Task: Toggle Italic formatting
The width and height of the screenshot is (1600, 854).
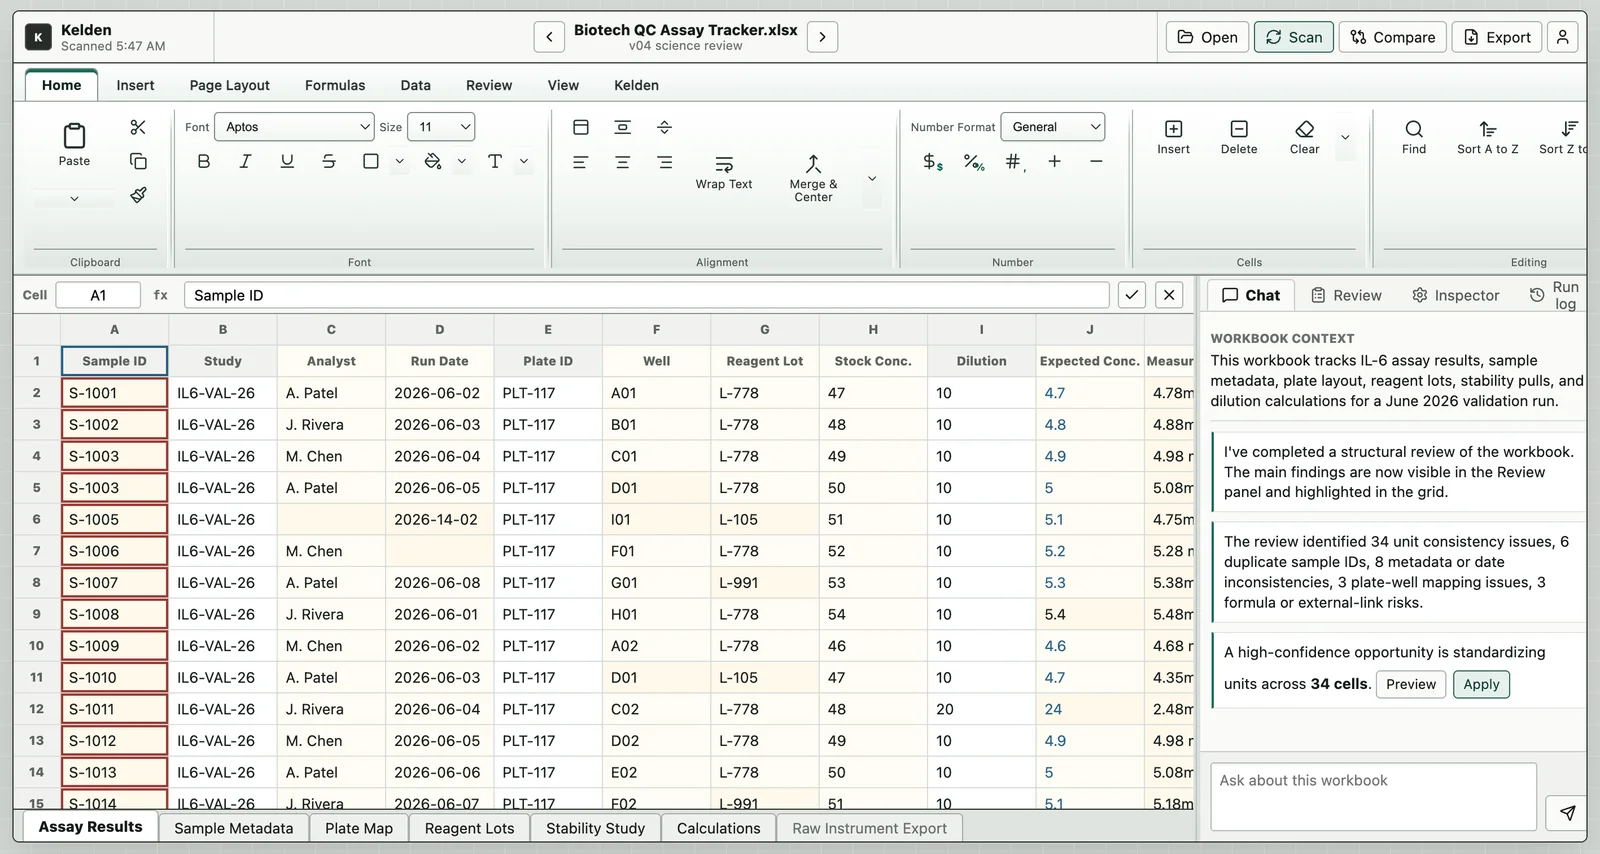Action: tap(245, 161)
